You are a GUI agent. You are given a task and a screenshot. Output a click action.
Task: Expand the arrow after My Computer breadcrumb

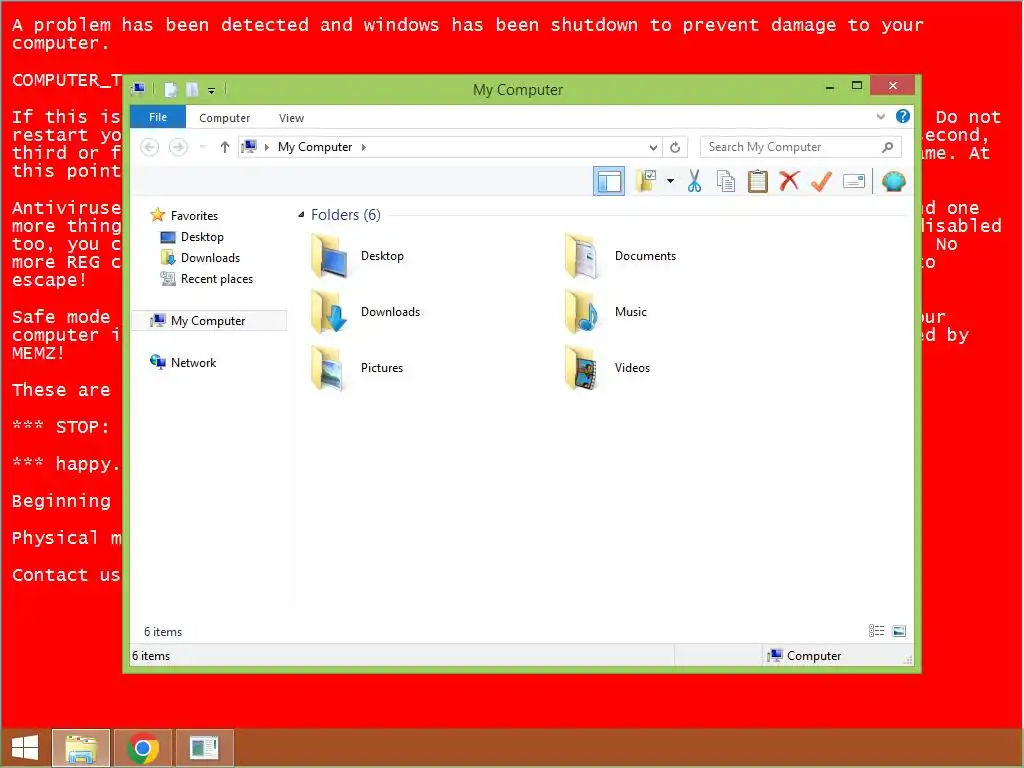click(364, 147)
